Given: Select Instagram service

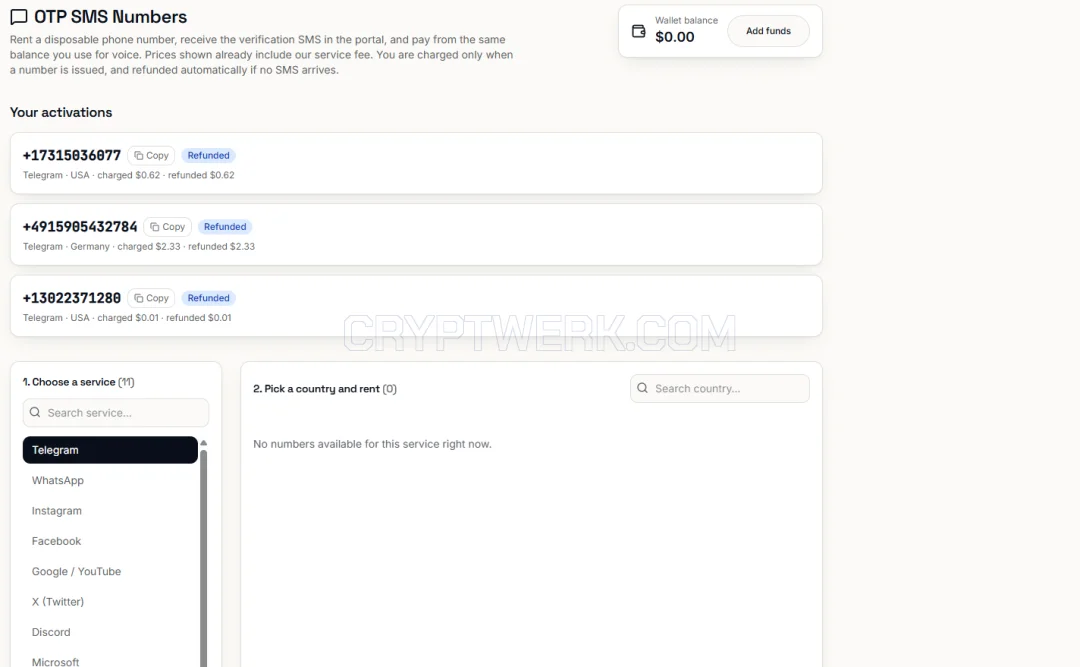Looking at the screenshot, I should point(110,511).
